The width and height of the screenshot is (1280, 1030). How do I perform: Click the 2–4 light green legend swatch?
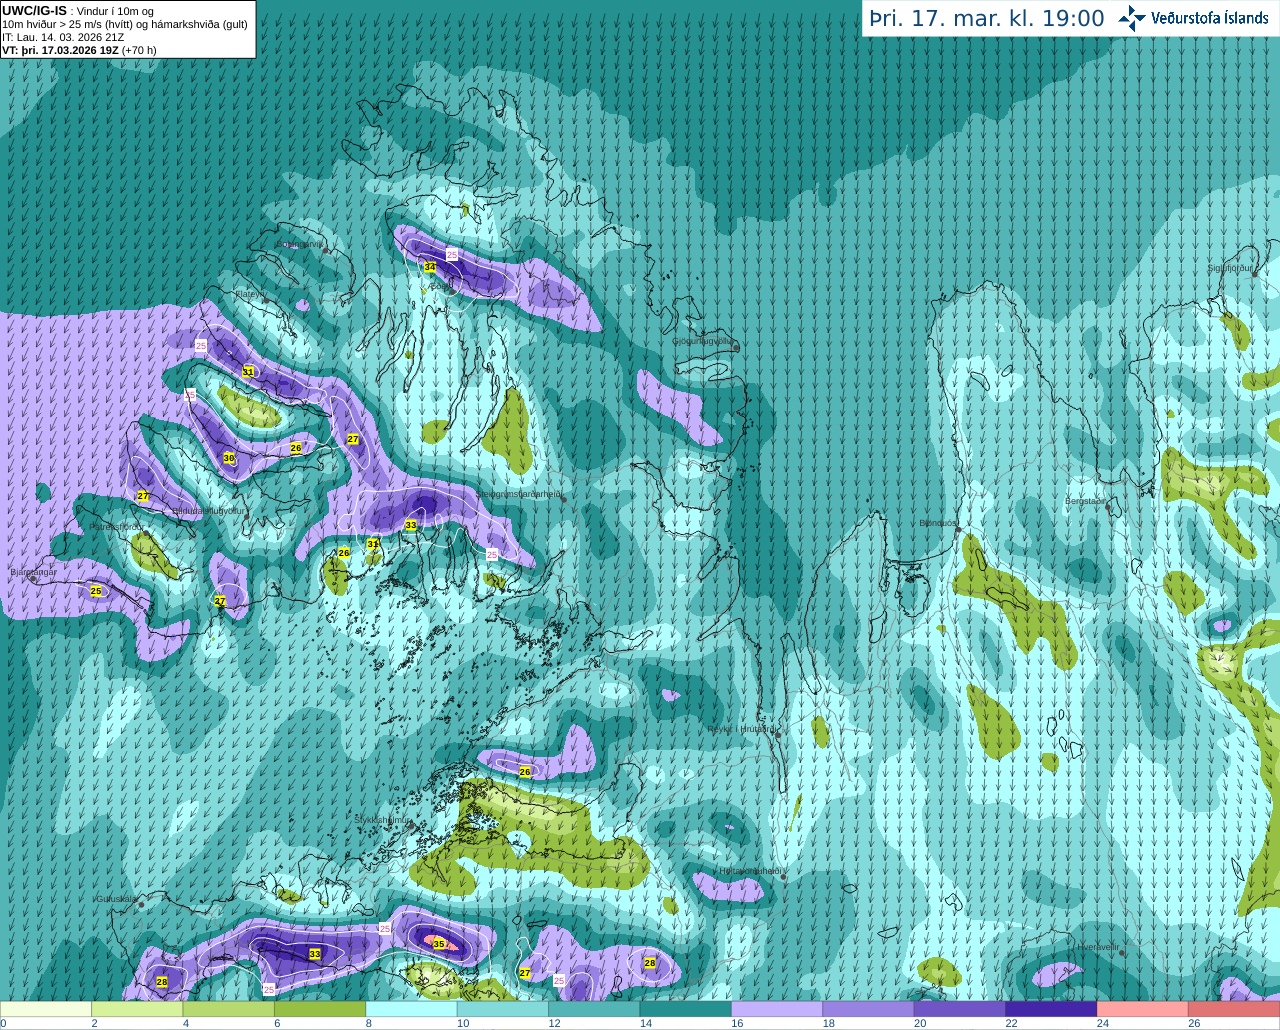(137, 1009)
